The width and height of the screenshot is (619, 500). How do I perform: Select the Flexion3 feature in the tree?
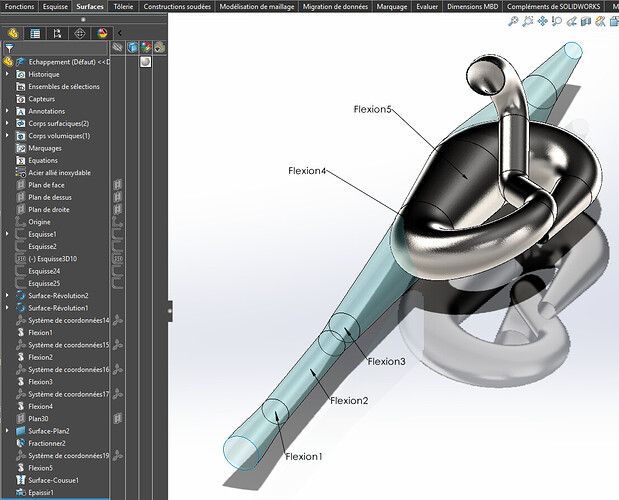pos(40,382)
